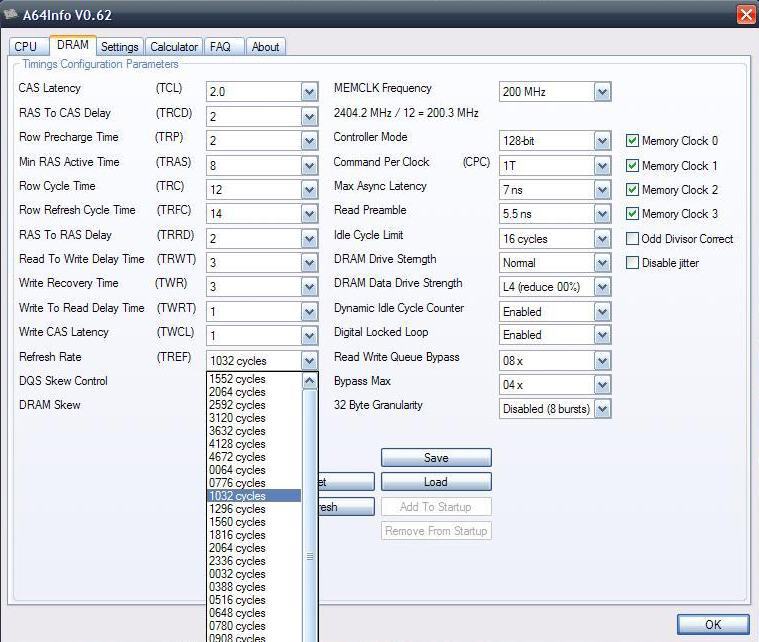Select the DRAM tab
Image resolution: width=759 pixels, height=642 pixels.
73,45
